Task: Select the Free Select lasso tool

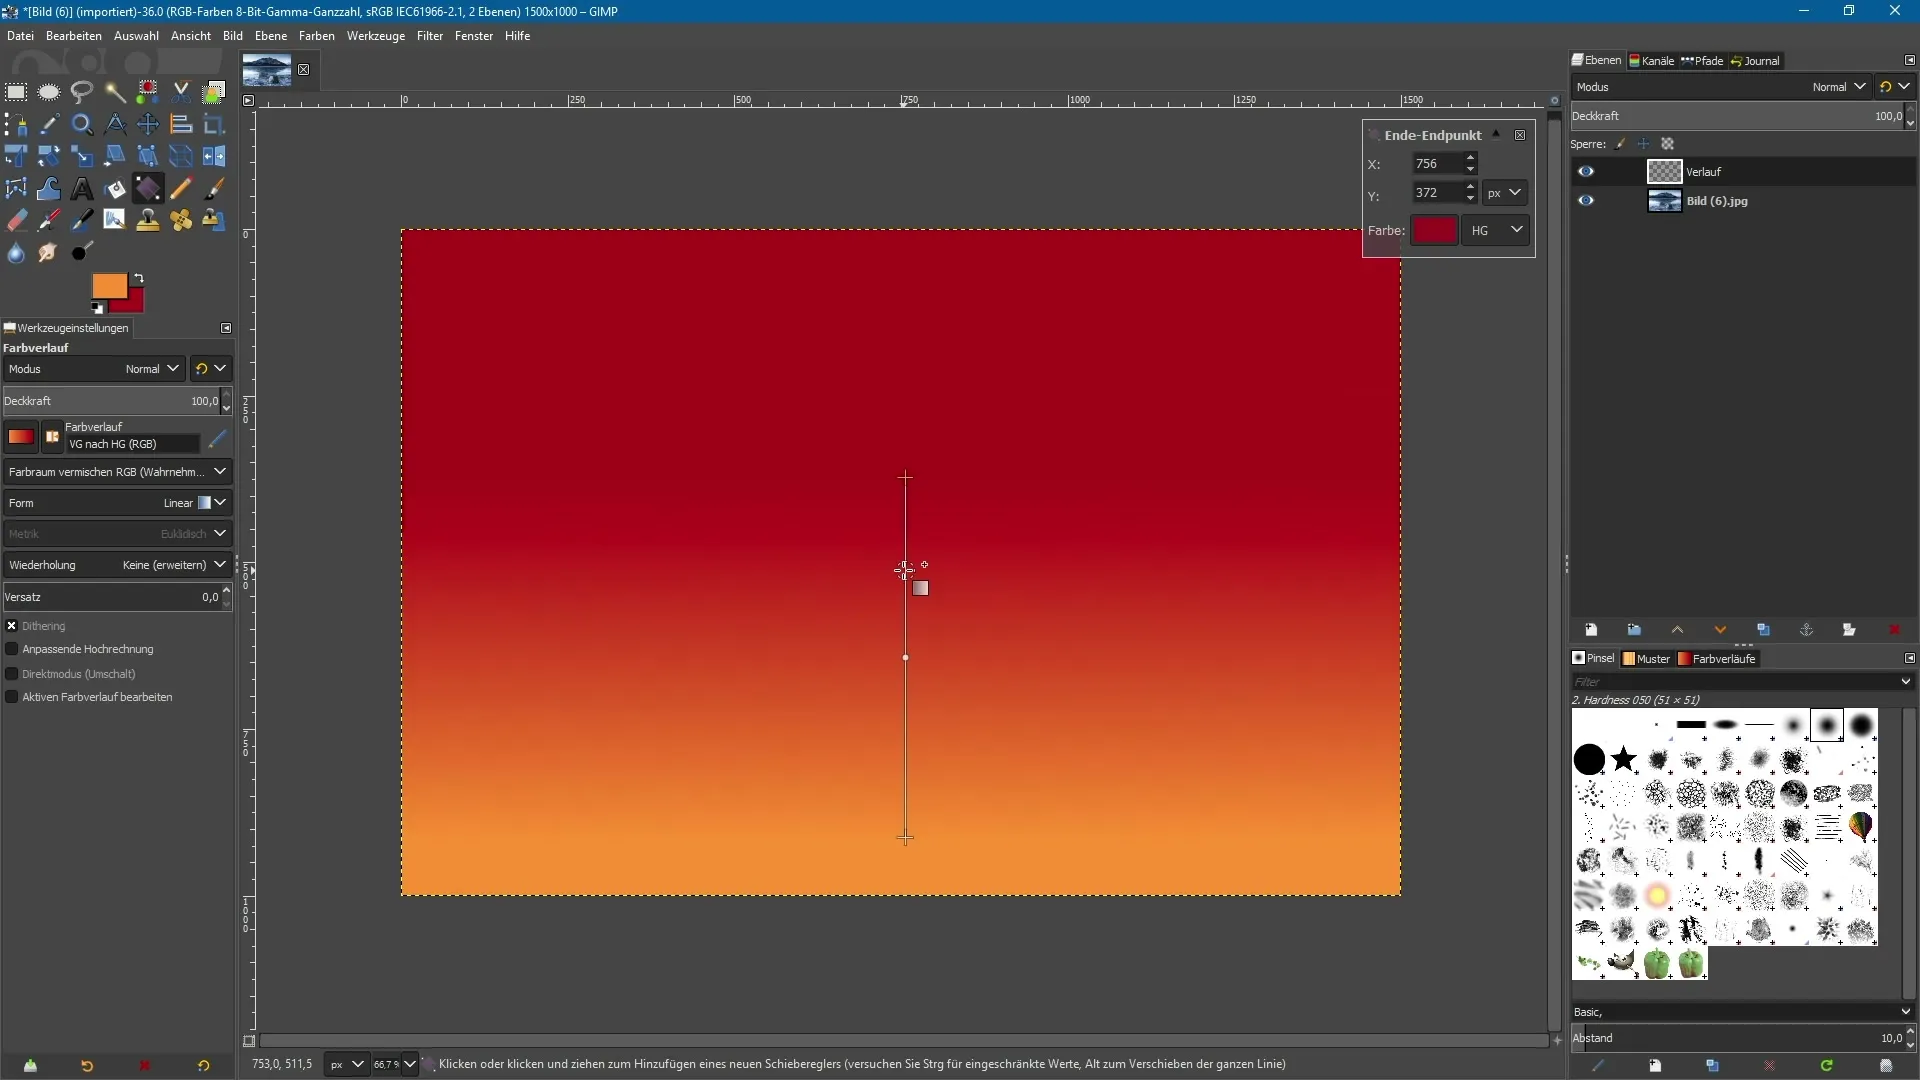Action: coord(82,92)
